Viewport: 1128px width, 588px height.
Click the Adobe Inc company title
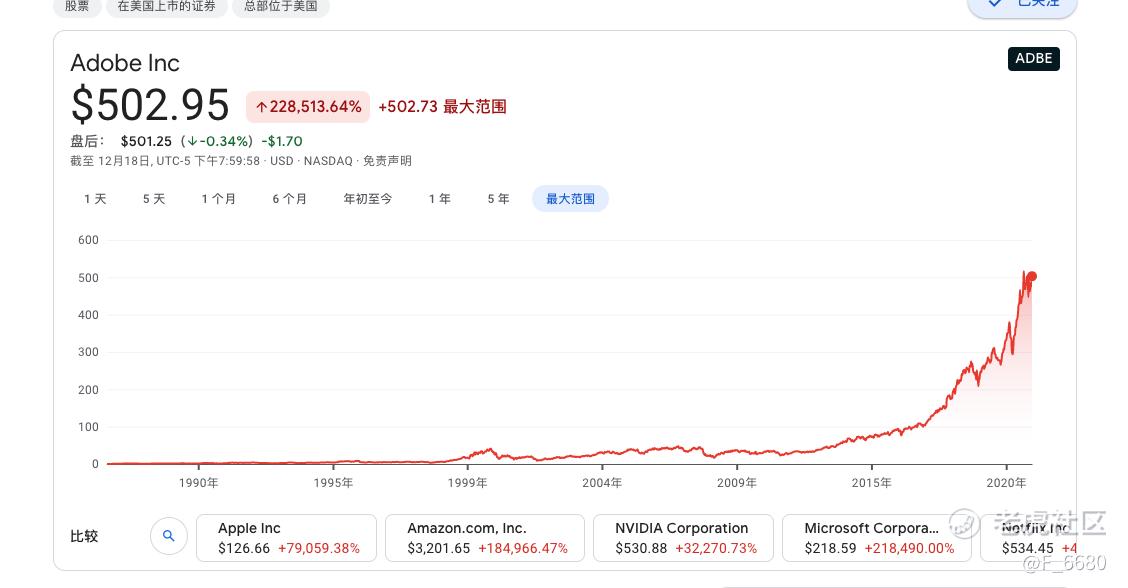click(x=125, y=63)
